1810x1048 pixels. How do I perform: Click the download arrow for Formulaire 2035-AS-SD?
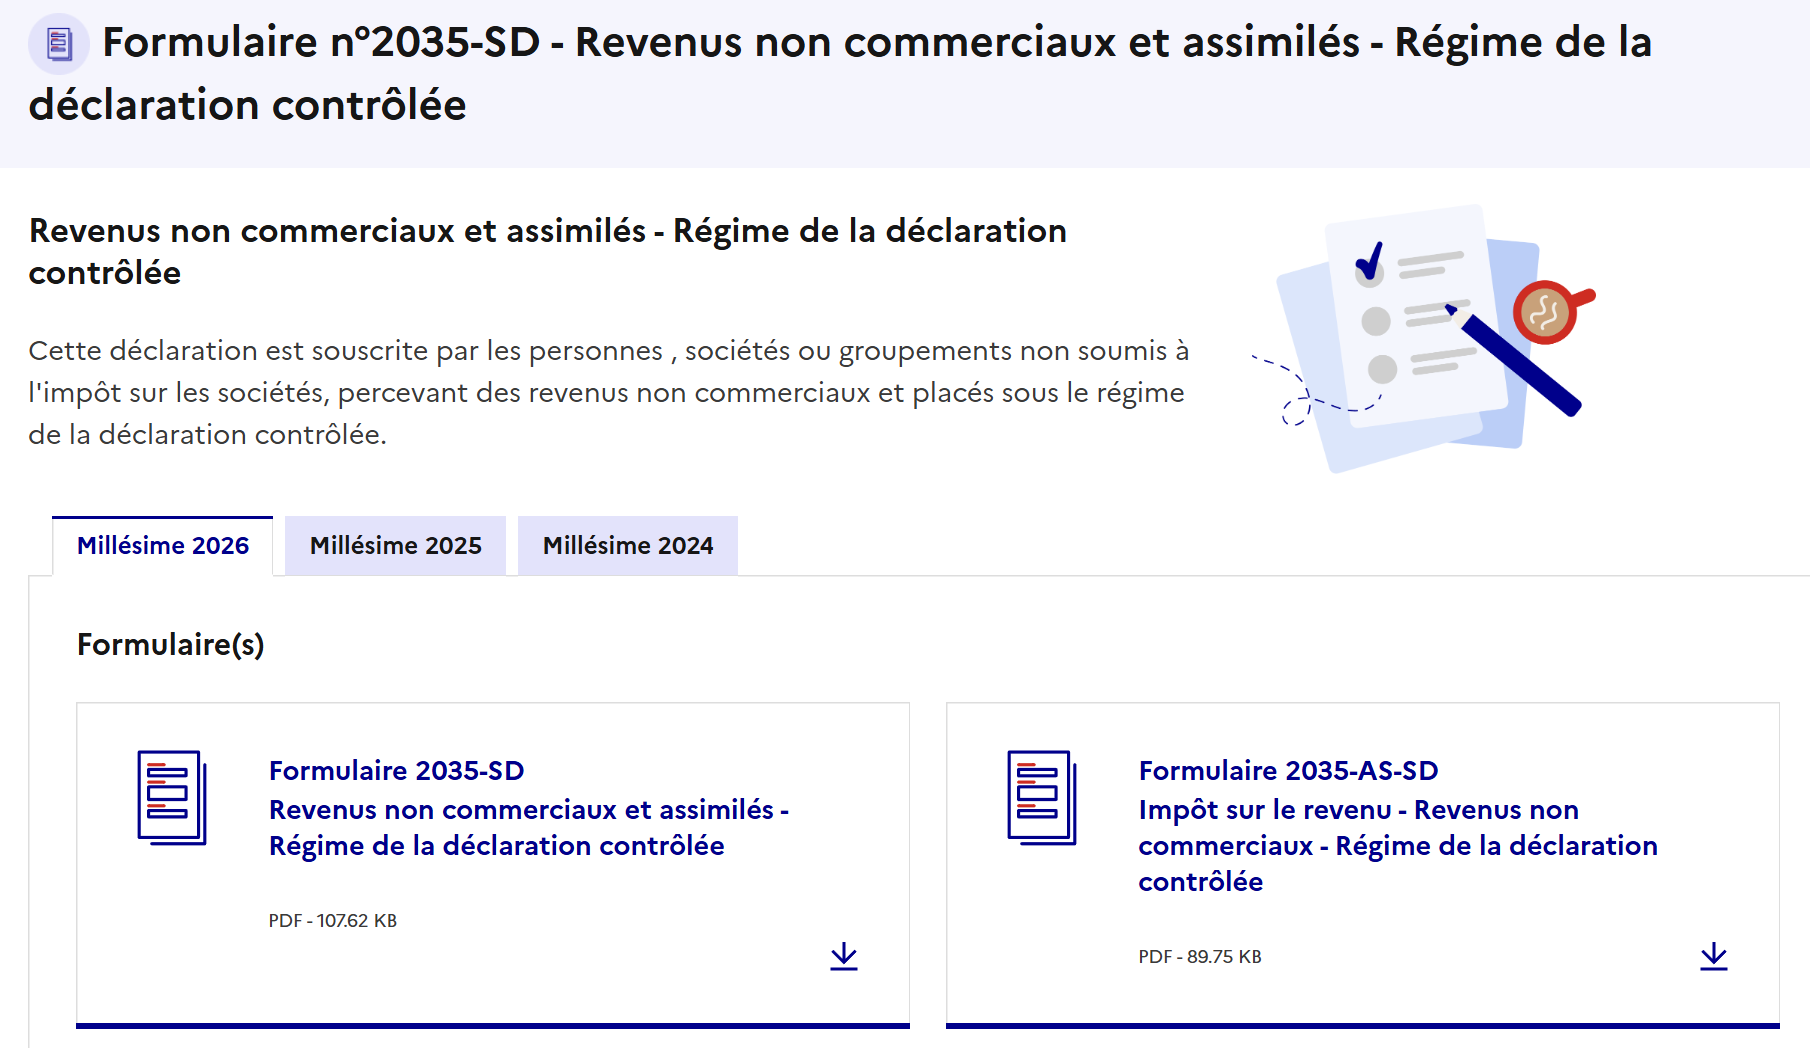(x=1714, y=956)
